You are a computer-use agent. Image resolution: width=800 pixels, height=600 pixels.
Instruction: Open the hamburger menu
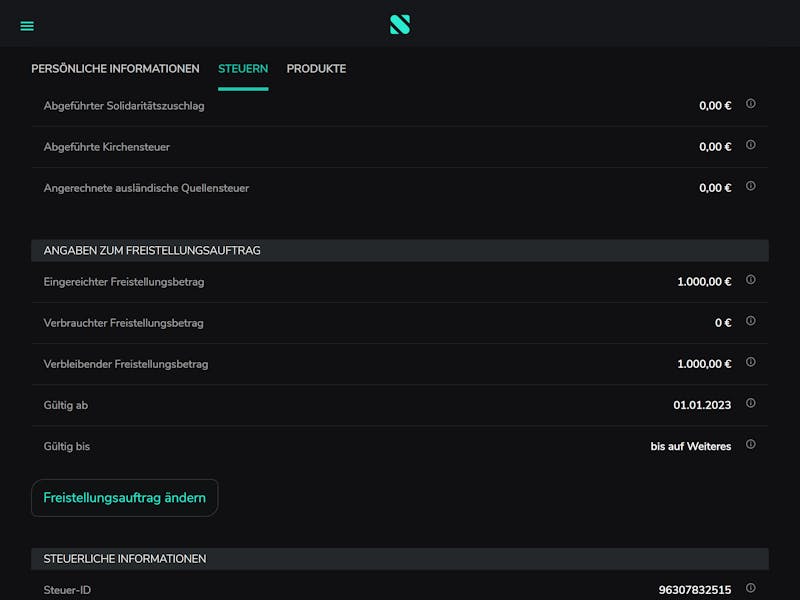(27, 26)
